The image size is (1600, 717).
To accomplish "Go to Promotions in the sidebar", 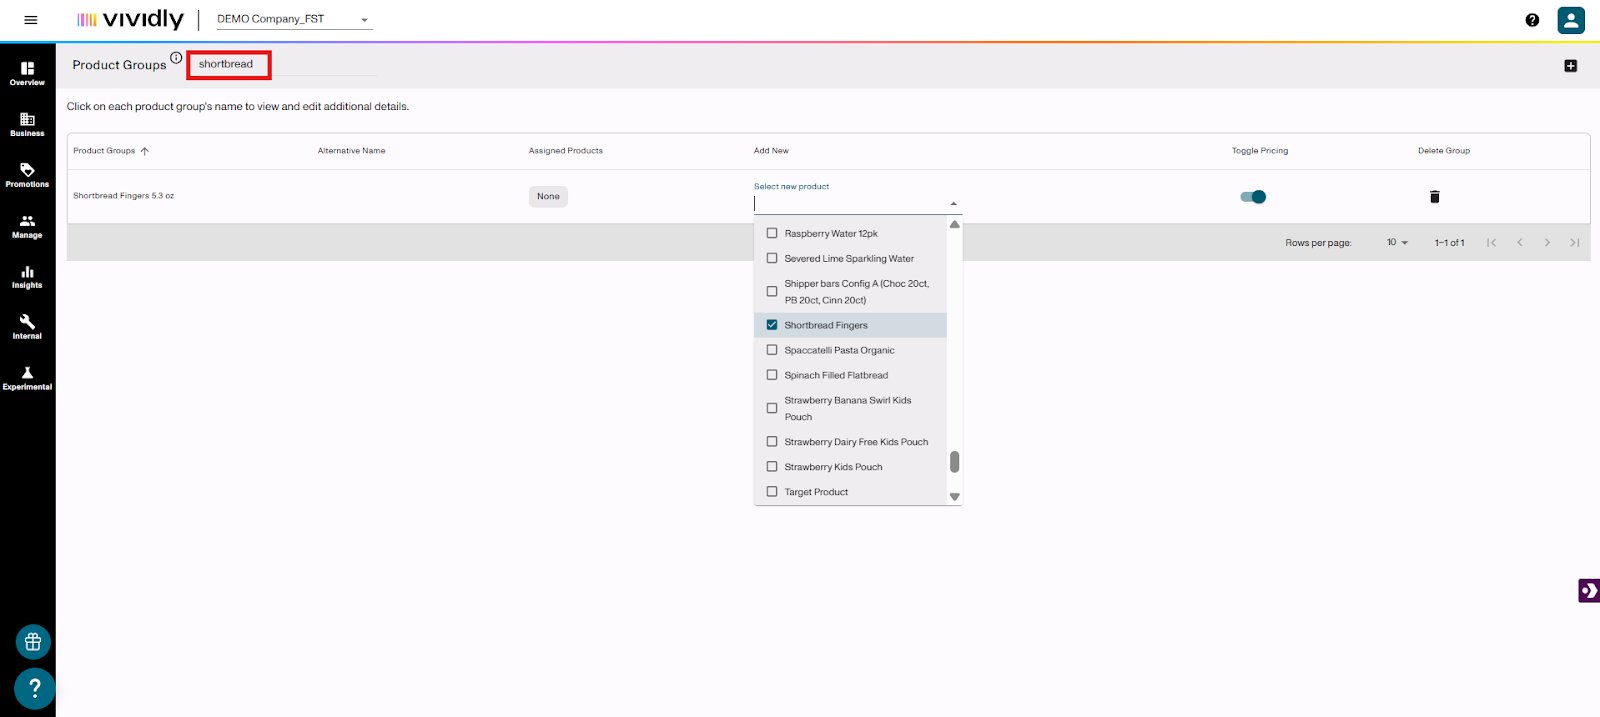I will (27, 174).
